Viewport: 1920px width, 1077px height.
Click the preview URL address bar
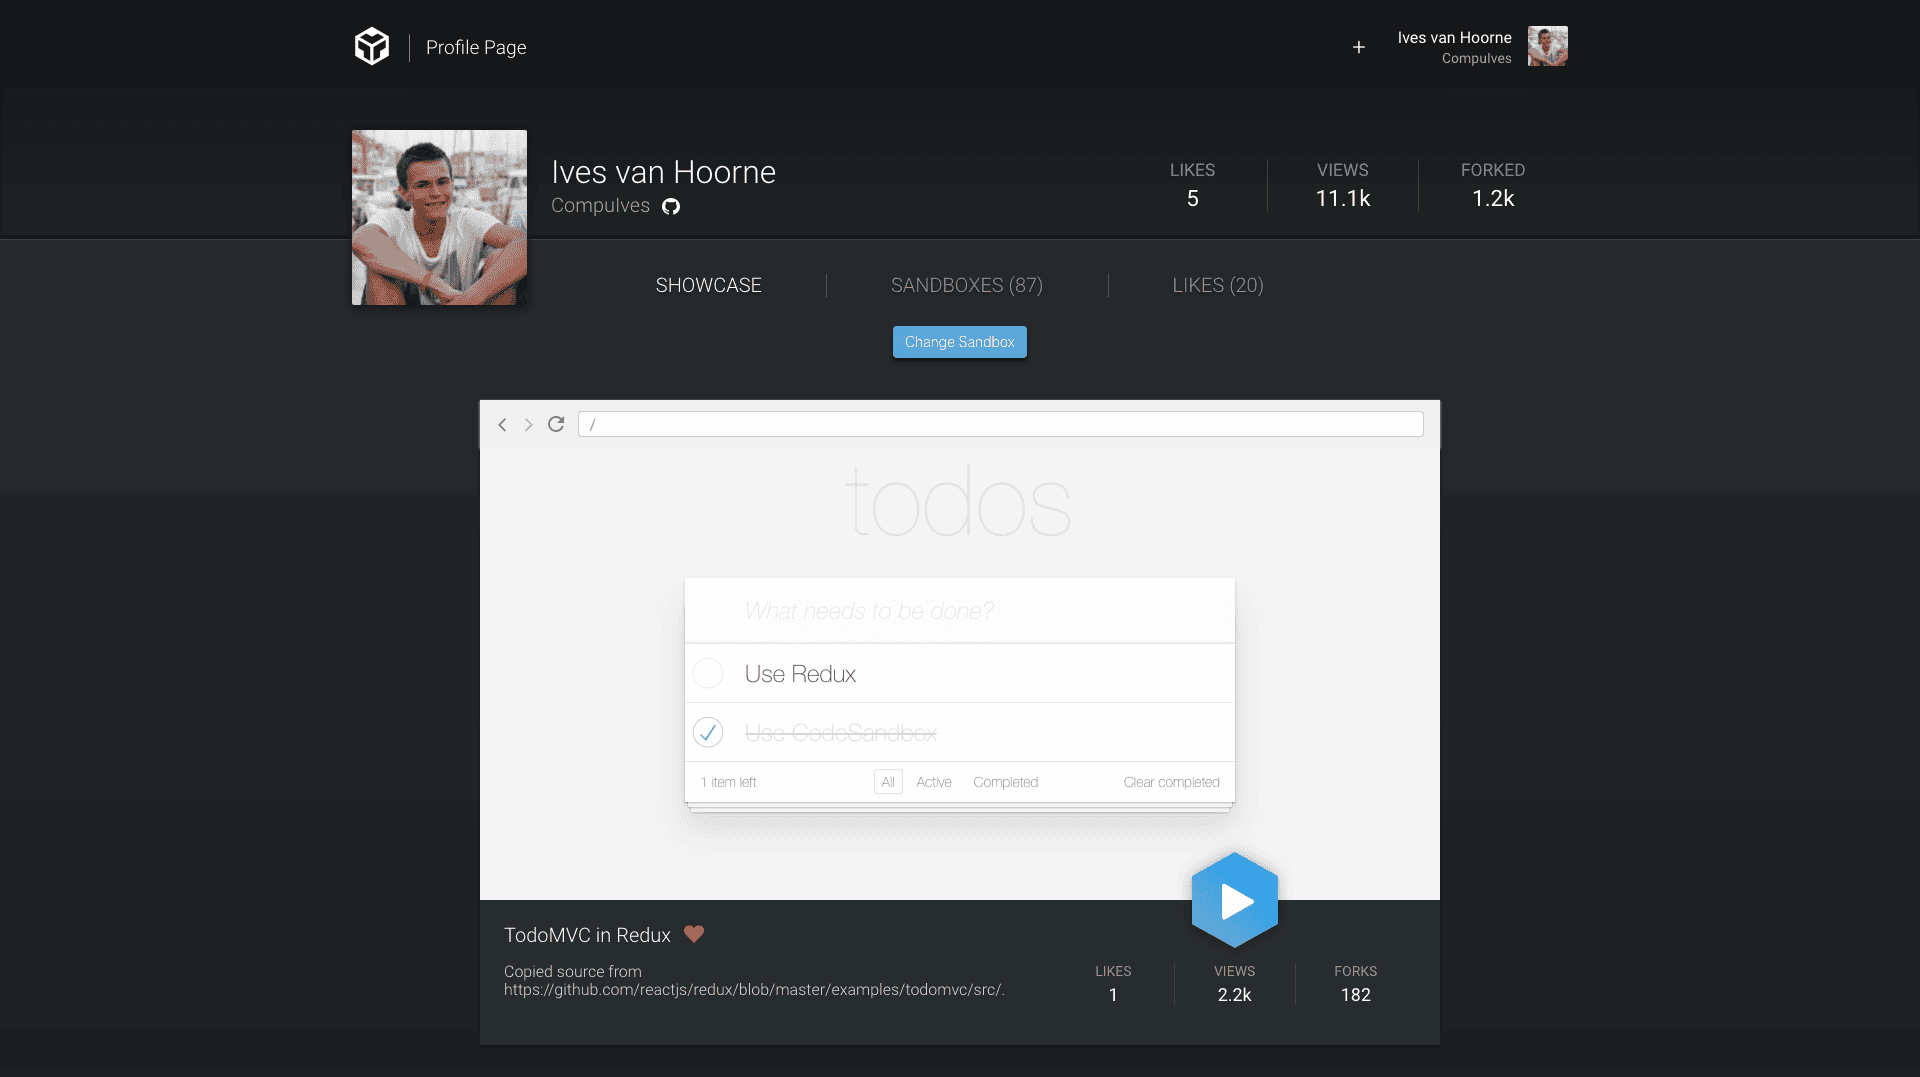[x=1000, y=423]
